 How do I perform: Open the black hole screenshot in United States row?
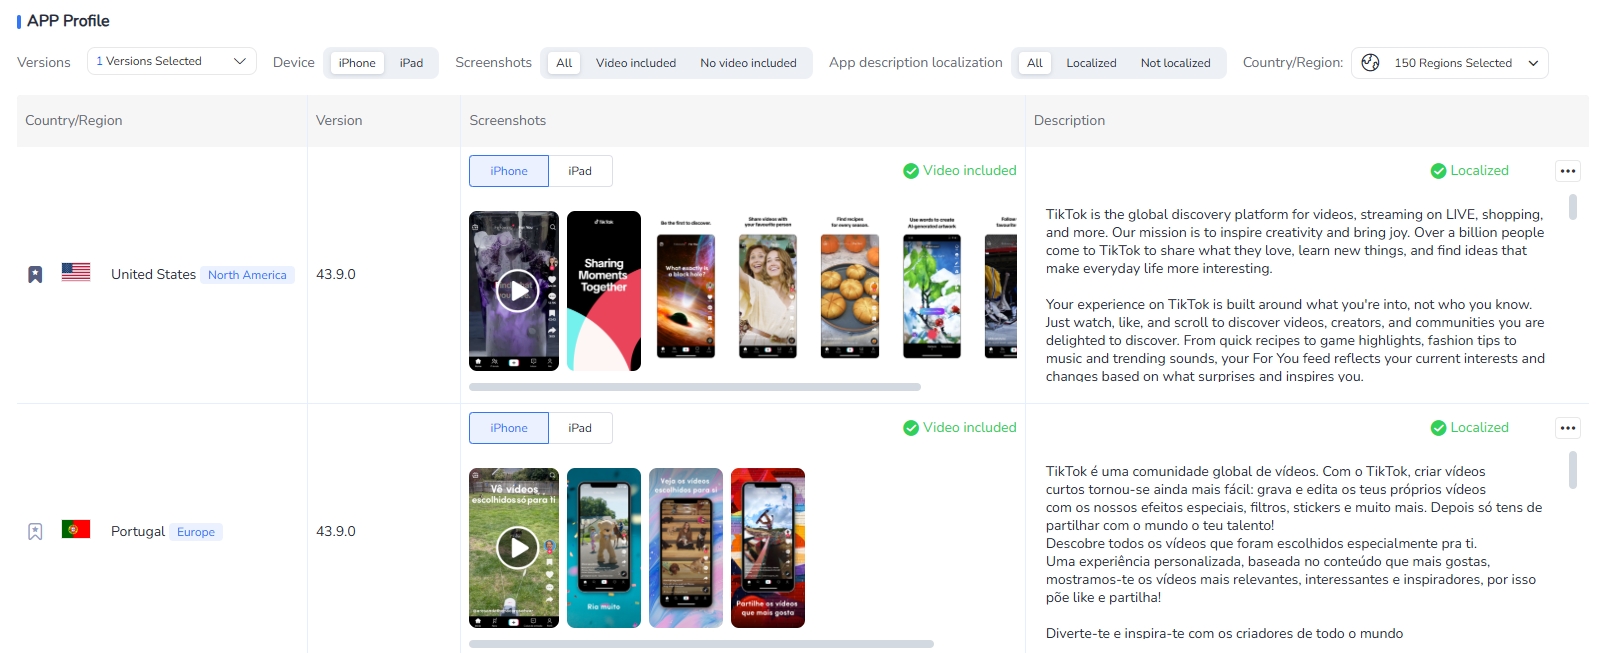[686, 291]
